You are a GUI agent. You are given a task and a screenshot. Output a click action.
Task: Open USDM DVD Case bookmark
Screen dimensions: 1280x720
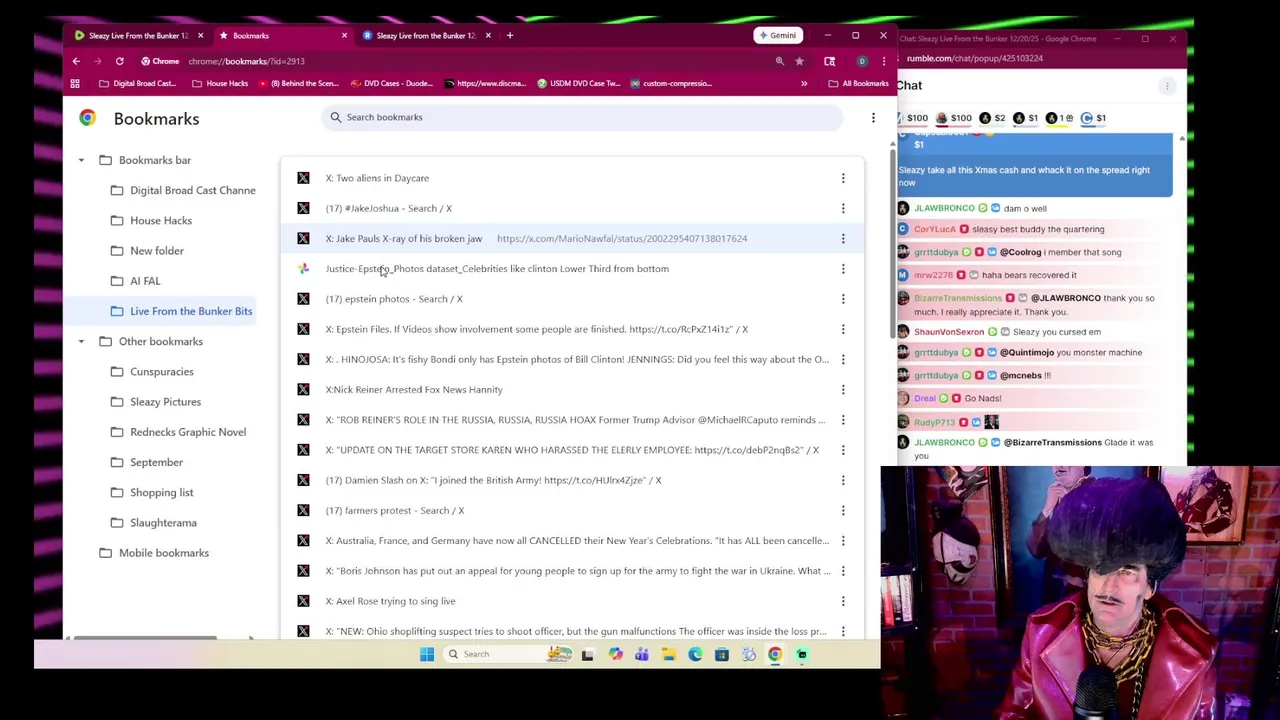click(578, 84)
